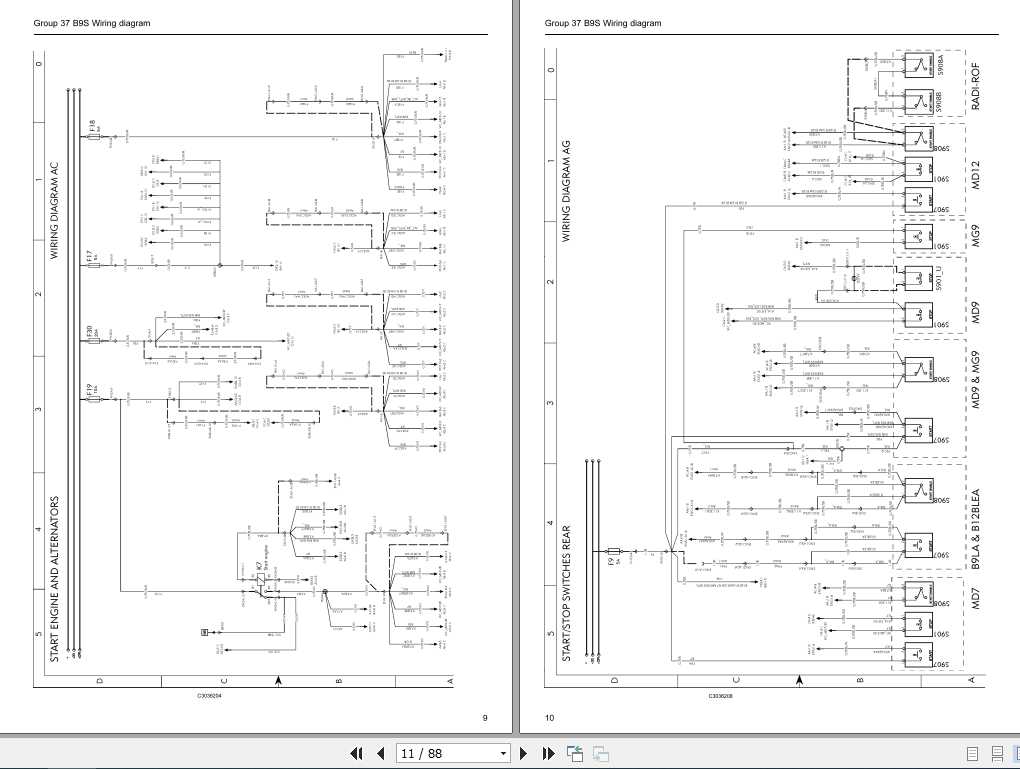Image resolution: width=1020 pixels, height=769 pixels.
Task: Go back to the previous page
Action: click(x=378, y=752)
